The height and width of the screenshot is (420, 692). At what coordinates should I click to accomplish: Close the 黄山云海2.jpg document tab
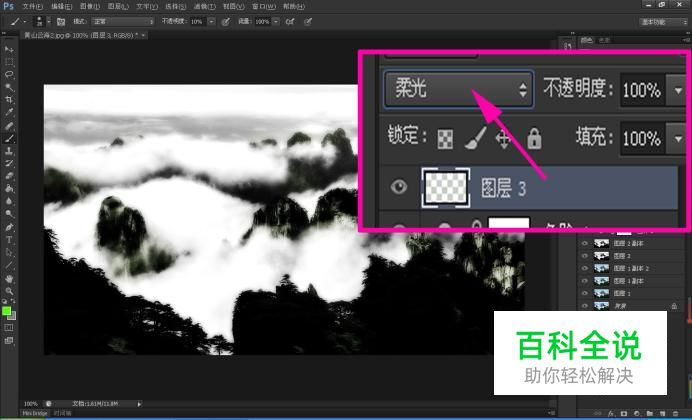[143, 35]
